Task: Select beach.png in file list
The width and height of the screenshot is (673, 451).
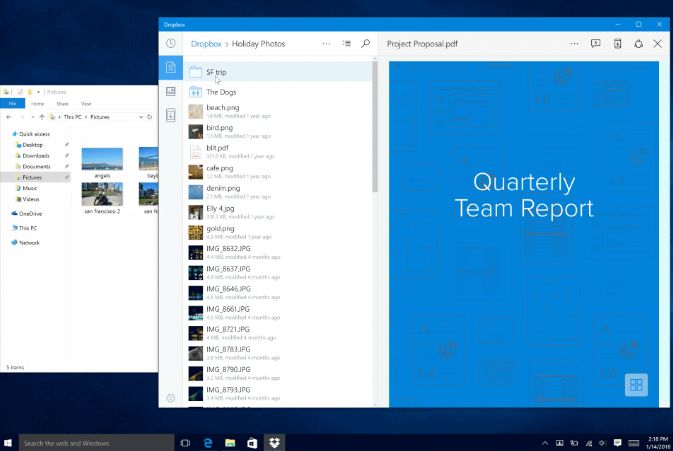Action: coord(278,111)
